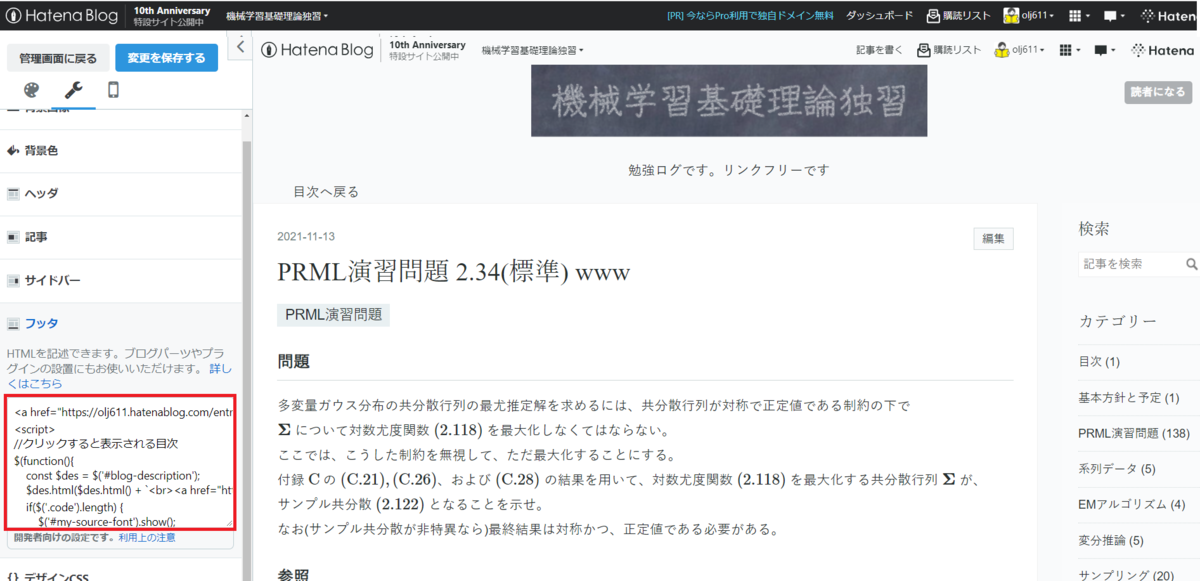
Task: Open the services grid menu in black bar
Action: 1080,16
